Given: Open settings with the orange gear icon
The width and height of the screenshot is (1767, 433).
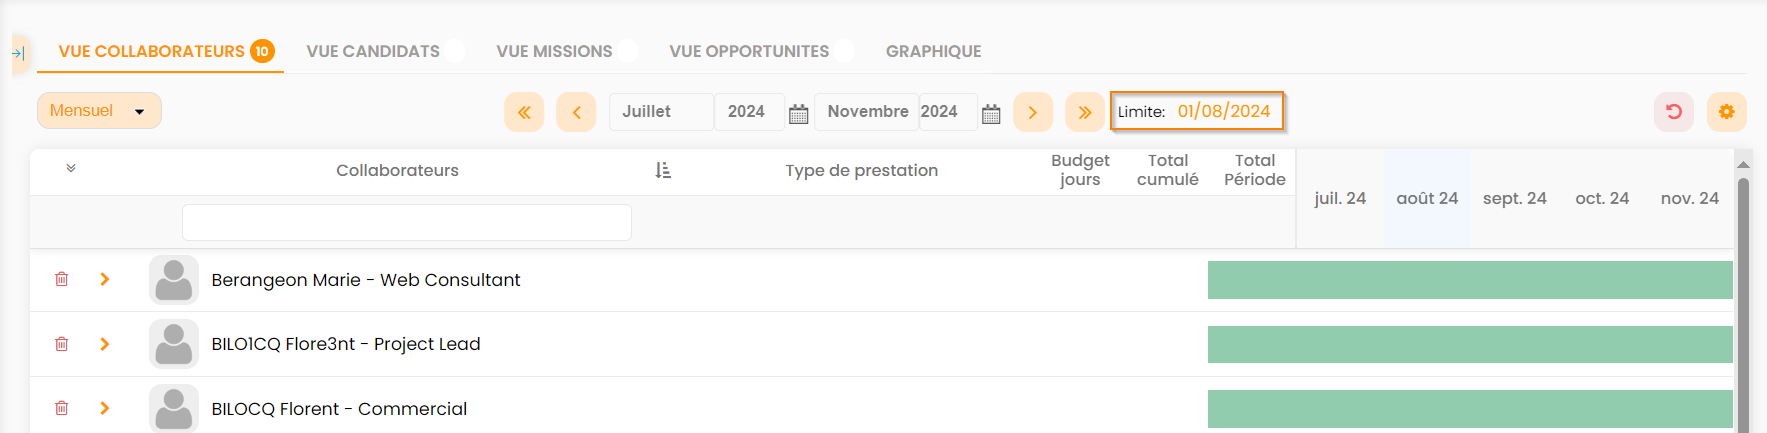Looking at the screenshot, I should [1726, 112].
